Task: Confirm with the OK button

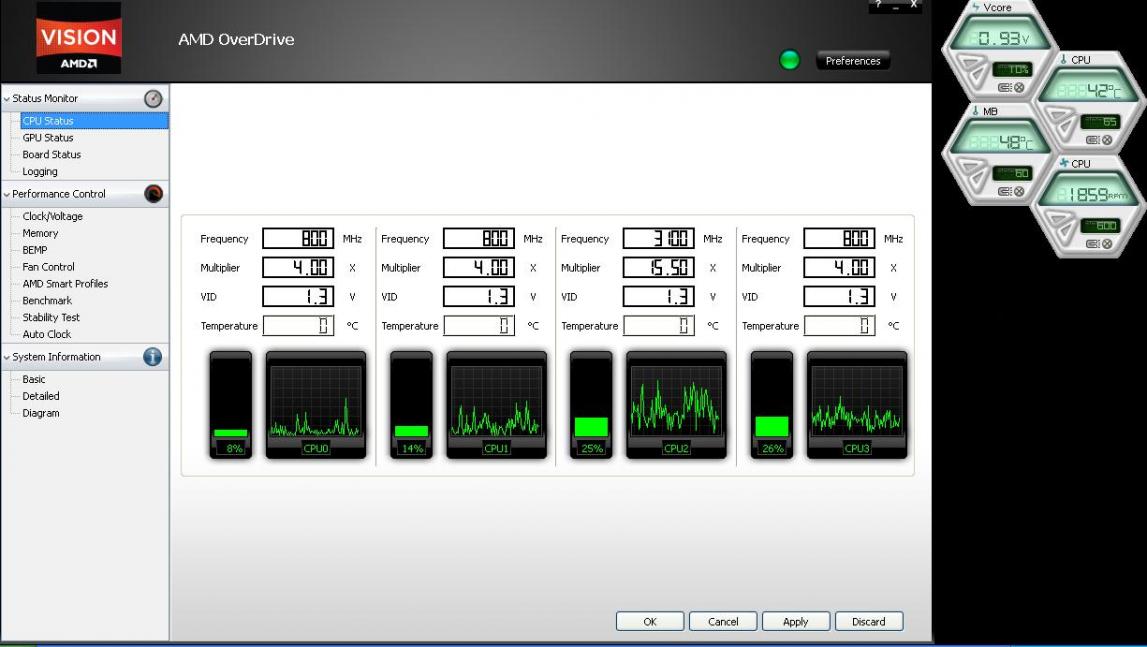Action: point(650,621)
